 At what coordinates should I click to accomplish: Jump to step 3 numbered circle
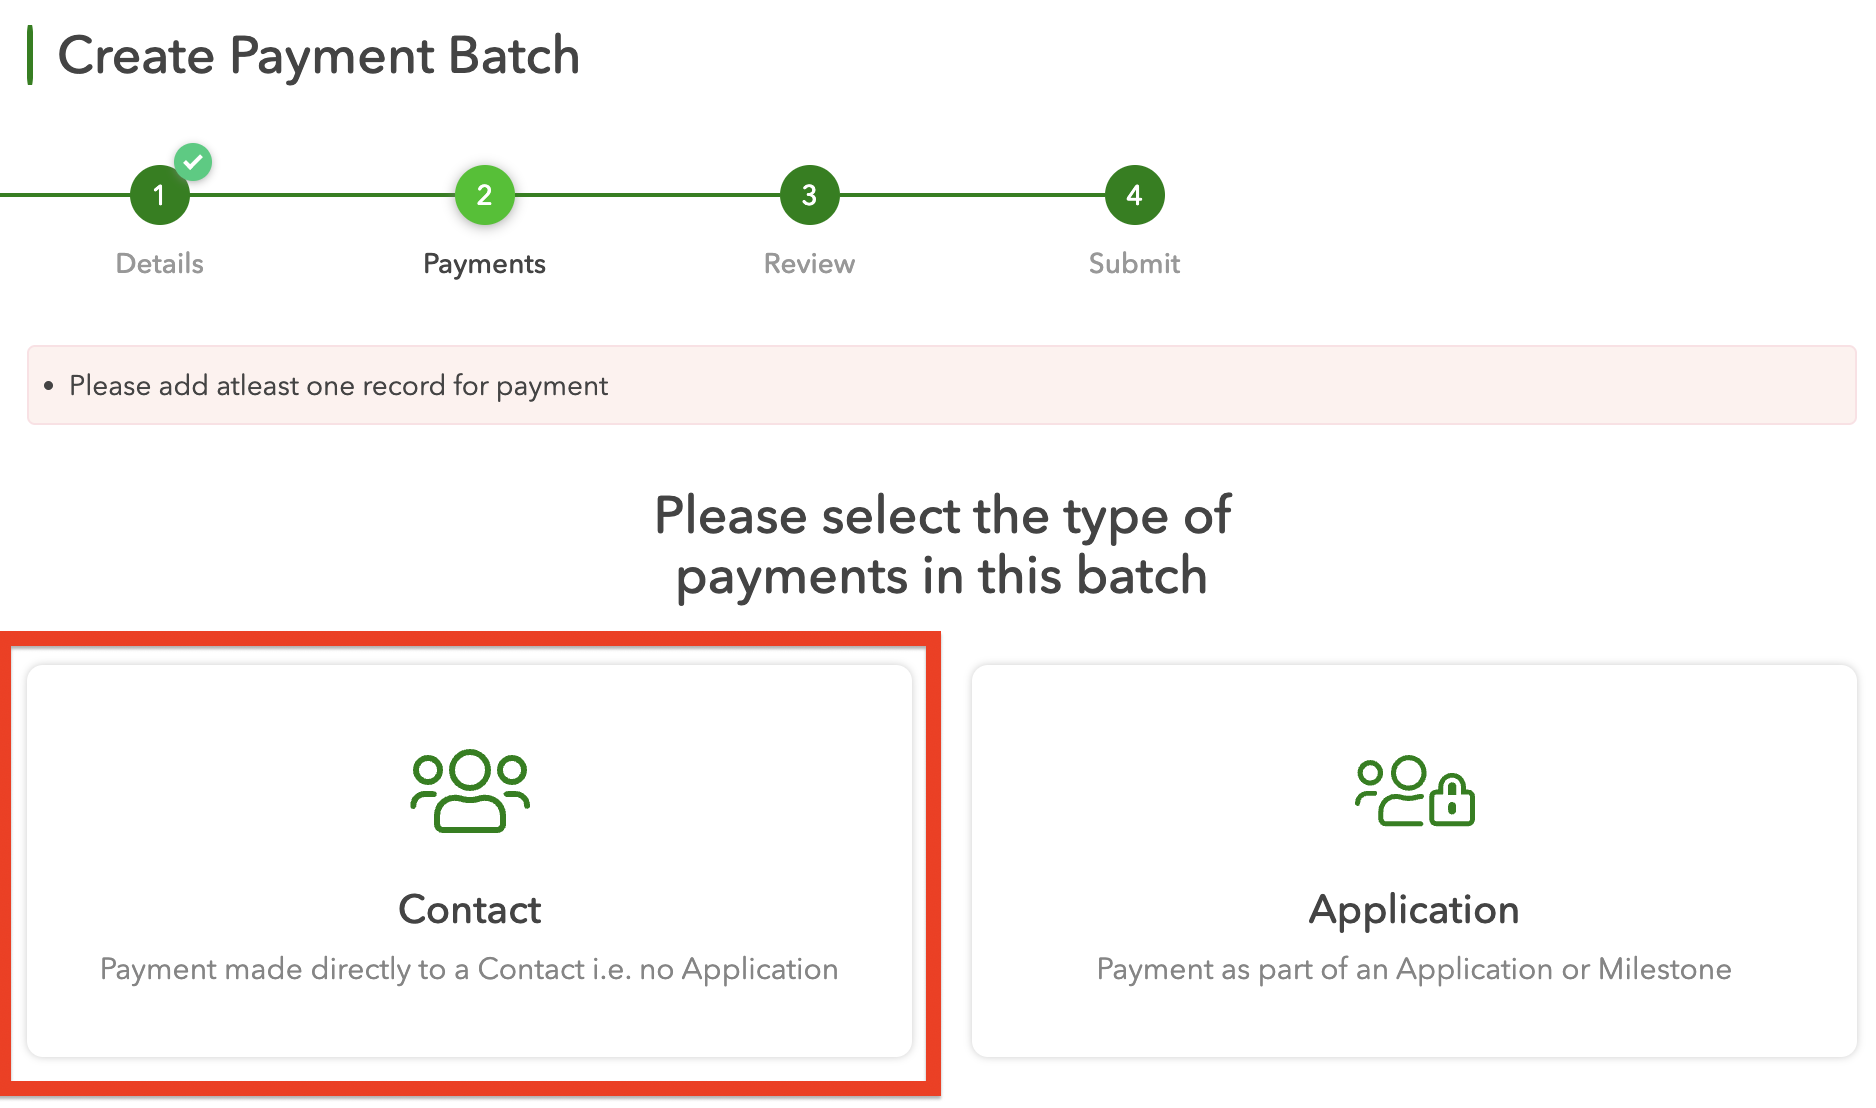(x=809, y=195)
